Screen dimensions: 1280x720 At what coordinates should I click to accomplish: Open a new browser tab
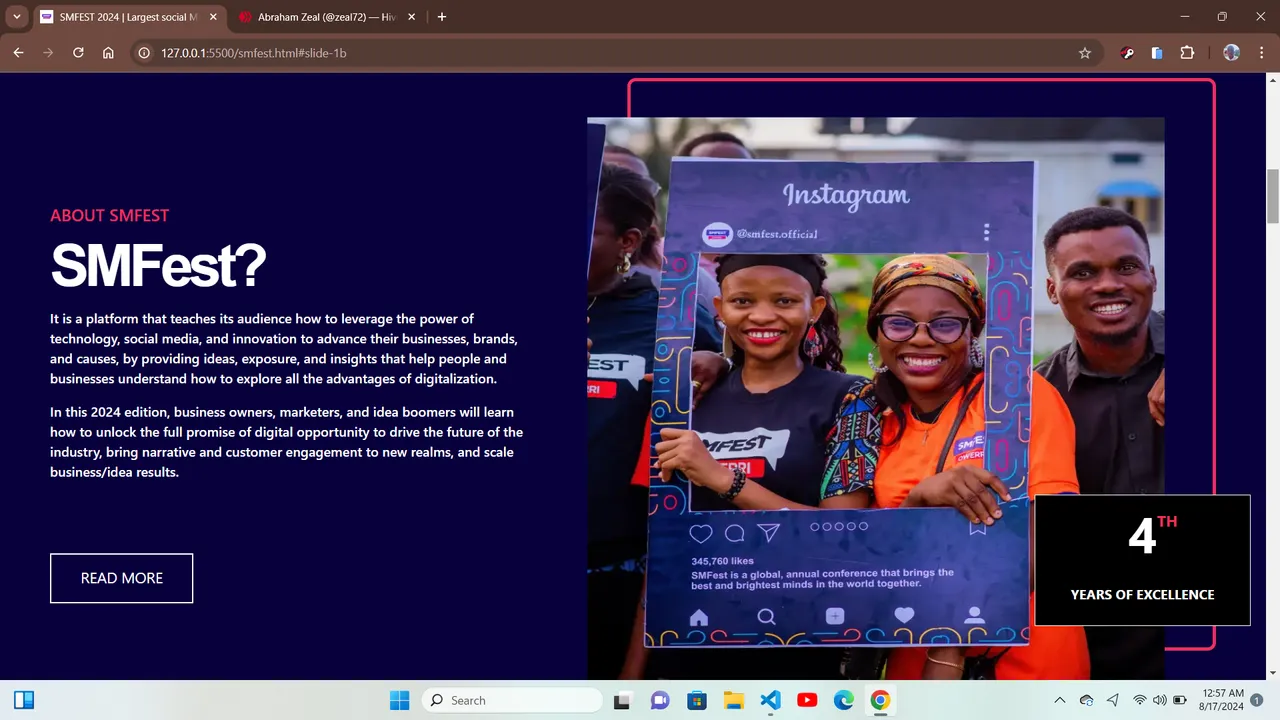[x=442, y=17]
